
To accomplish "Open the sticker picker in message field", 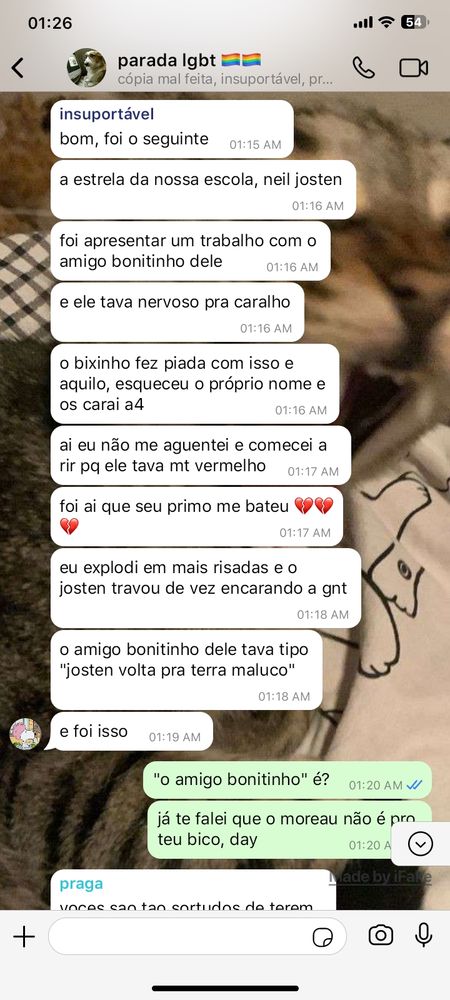I will [323, 937].
